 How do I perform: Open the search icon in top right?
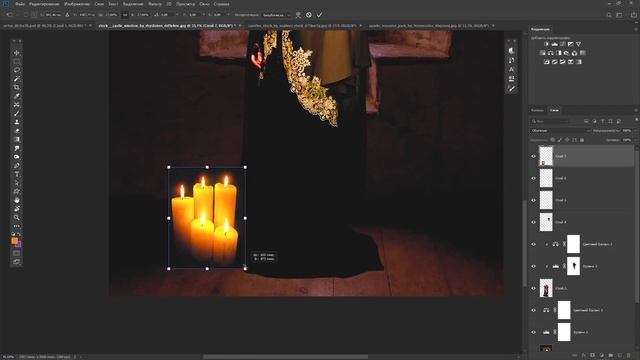click(x=609, y=15)
